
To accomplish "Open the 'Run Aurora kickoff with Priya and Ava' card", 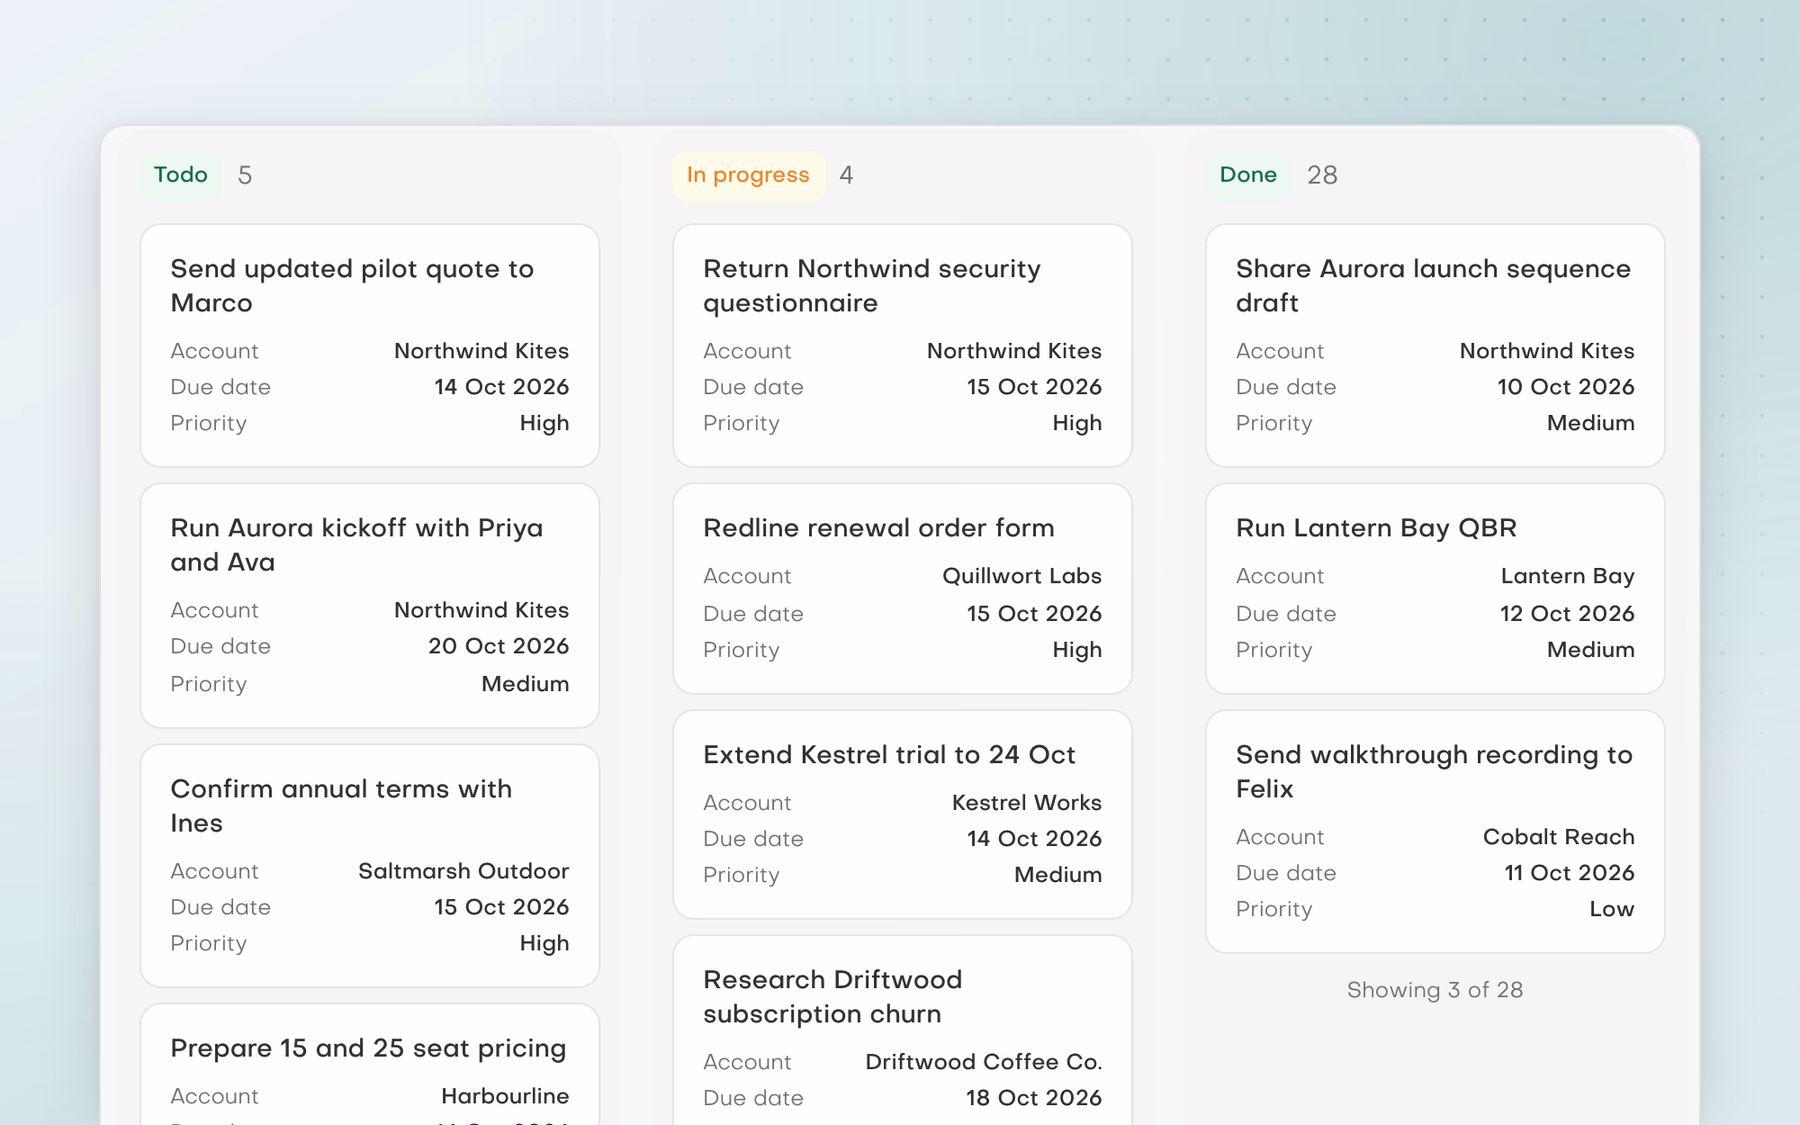I will coord(370,606).
